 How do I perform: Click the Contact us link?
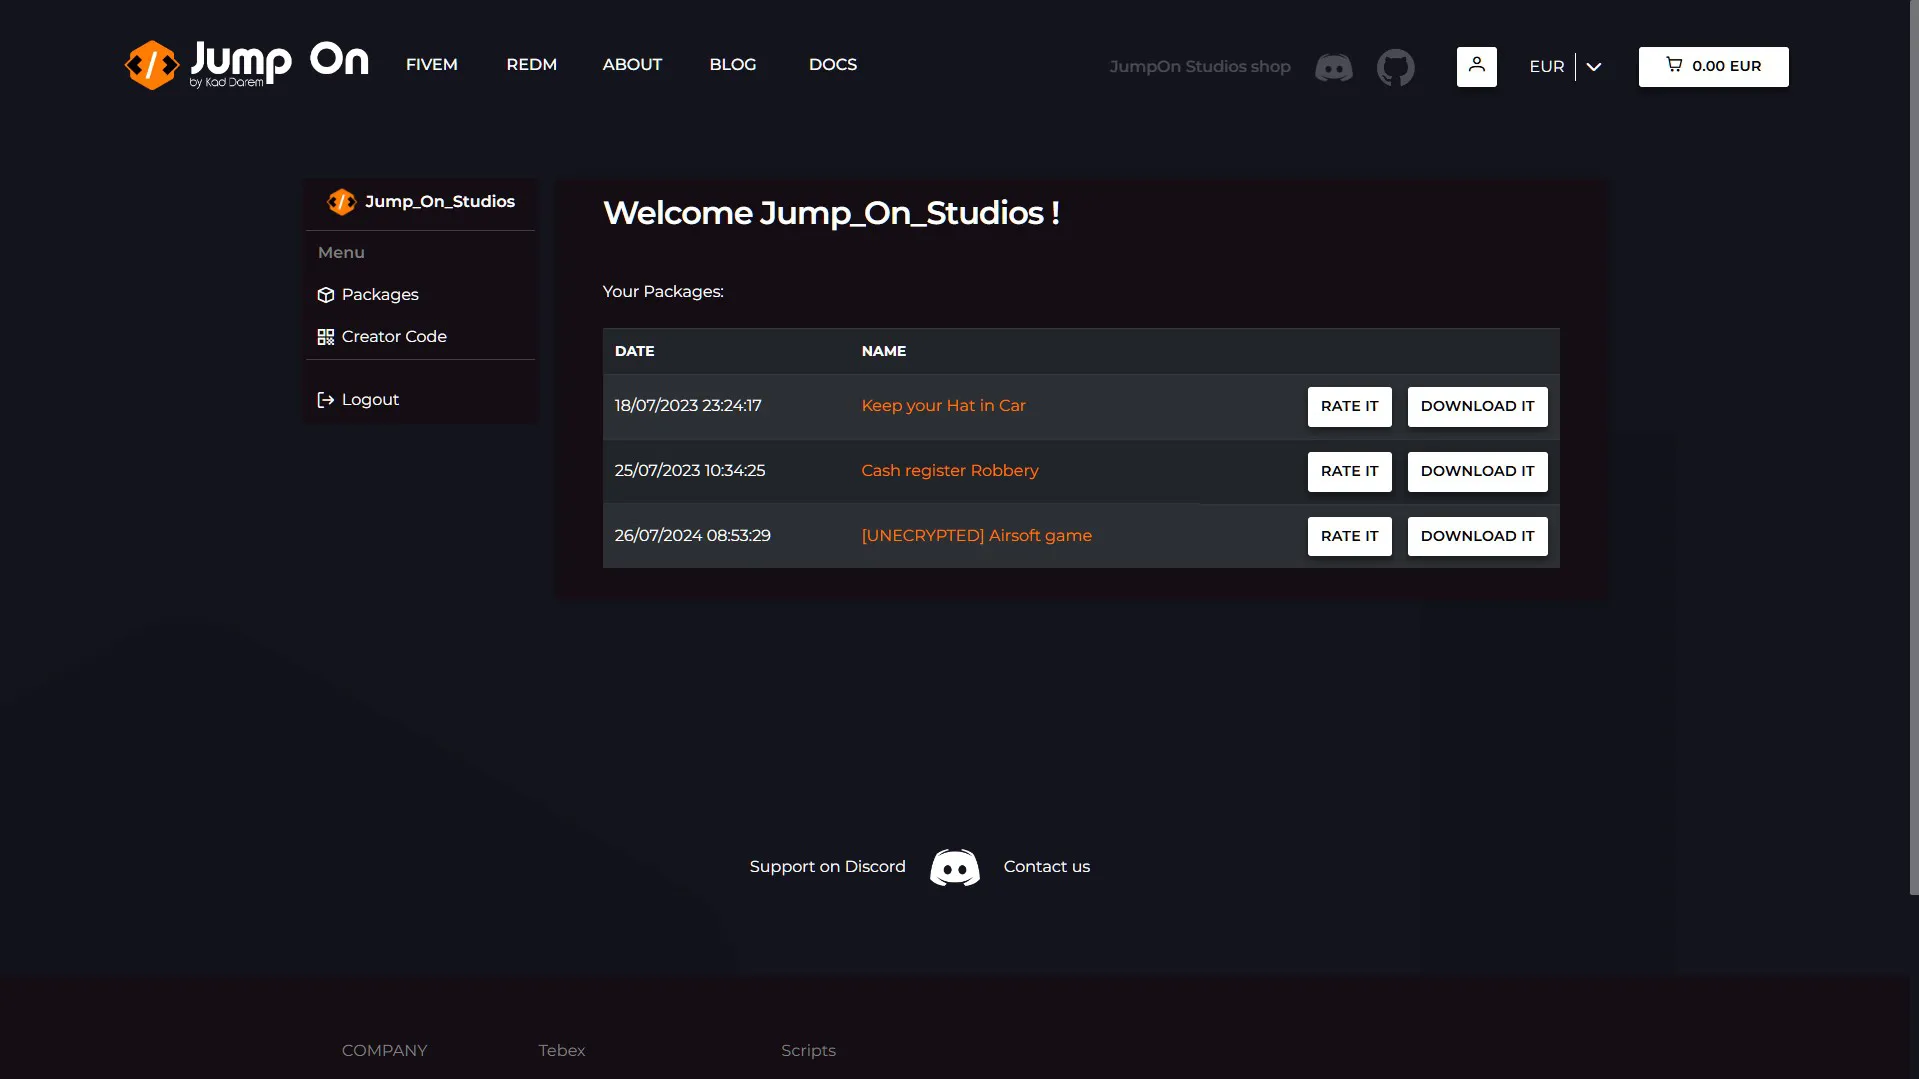[x=1046, y=867]
